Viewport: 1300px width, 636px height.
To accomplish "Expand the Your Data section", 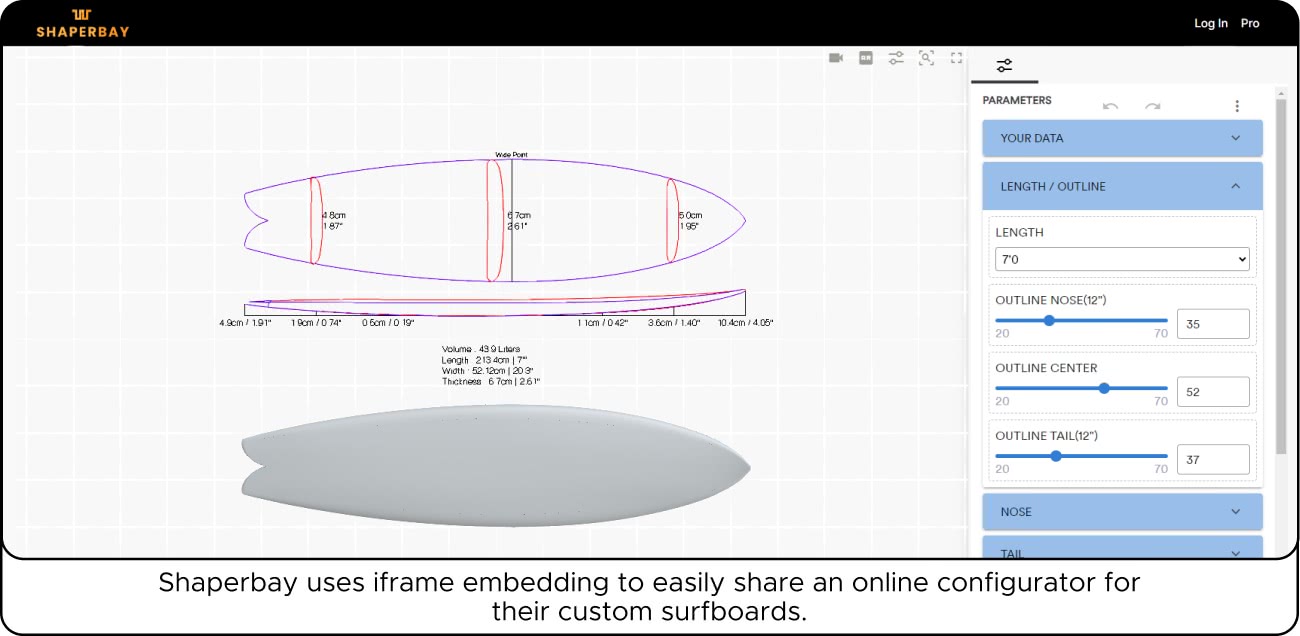I will (x=1122, y=138).
